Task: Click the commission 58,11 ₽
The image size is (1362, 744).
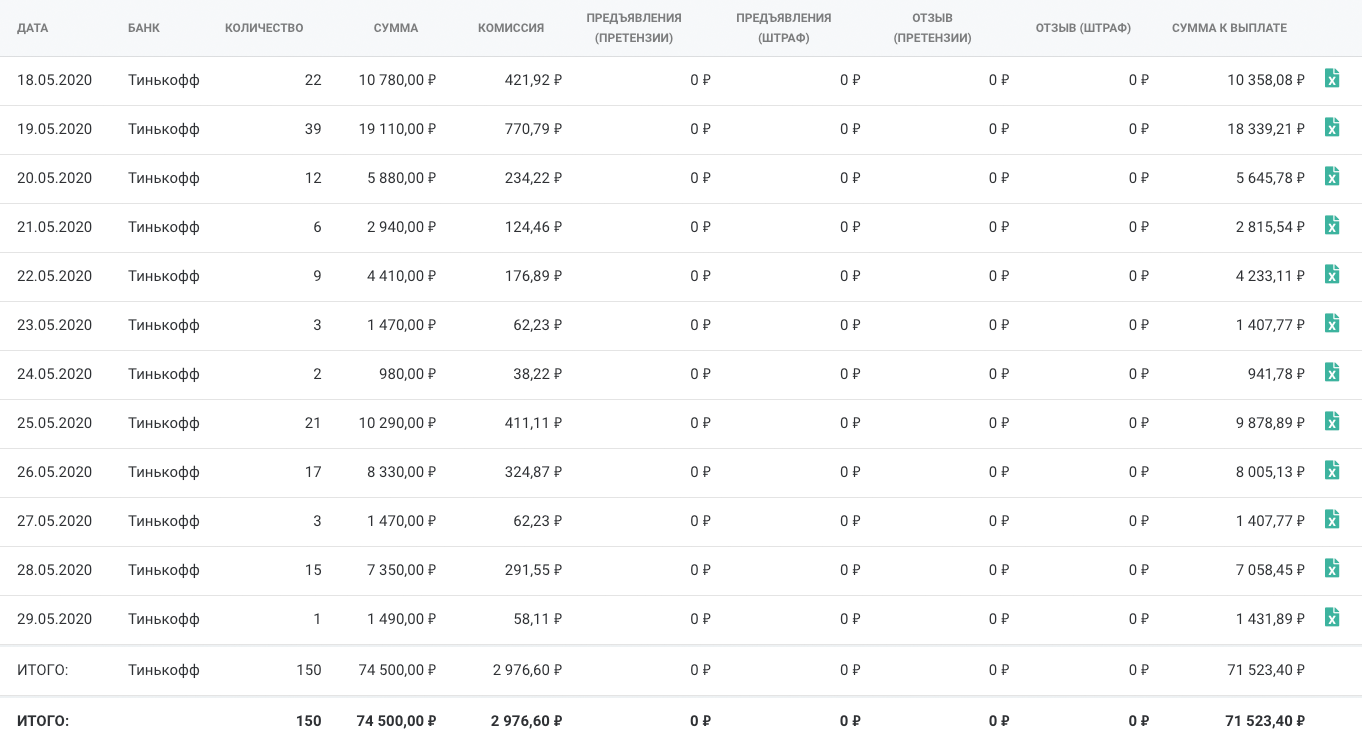Action: point(538,619)
